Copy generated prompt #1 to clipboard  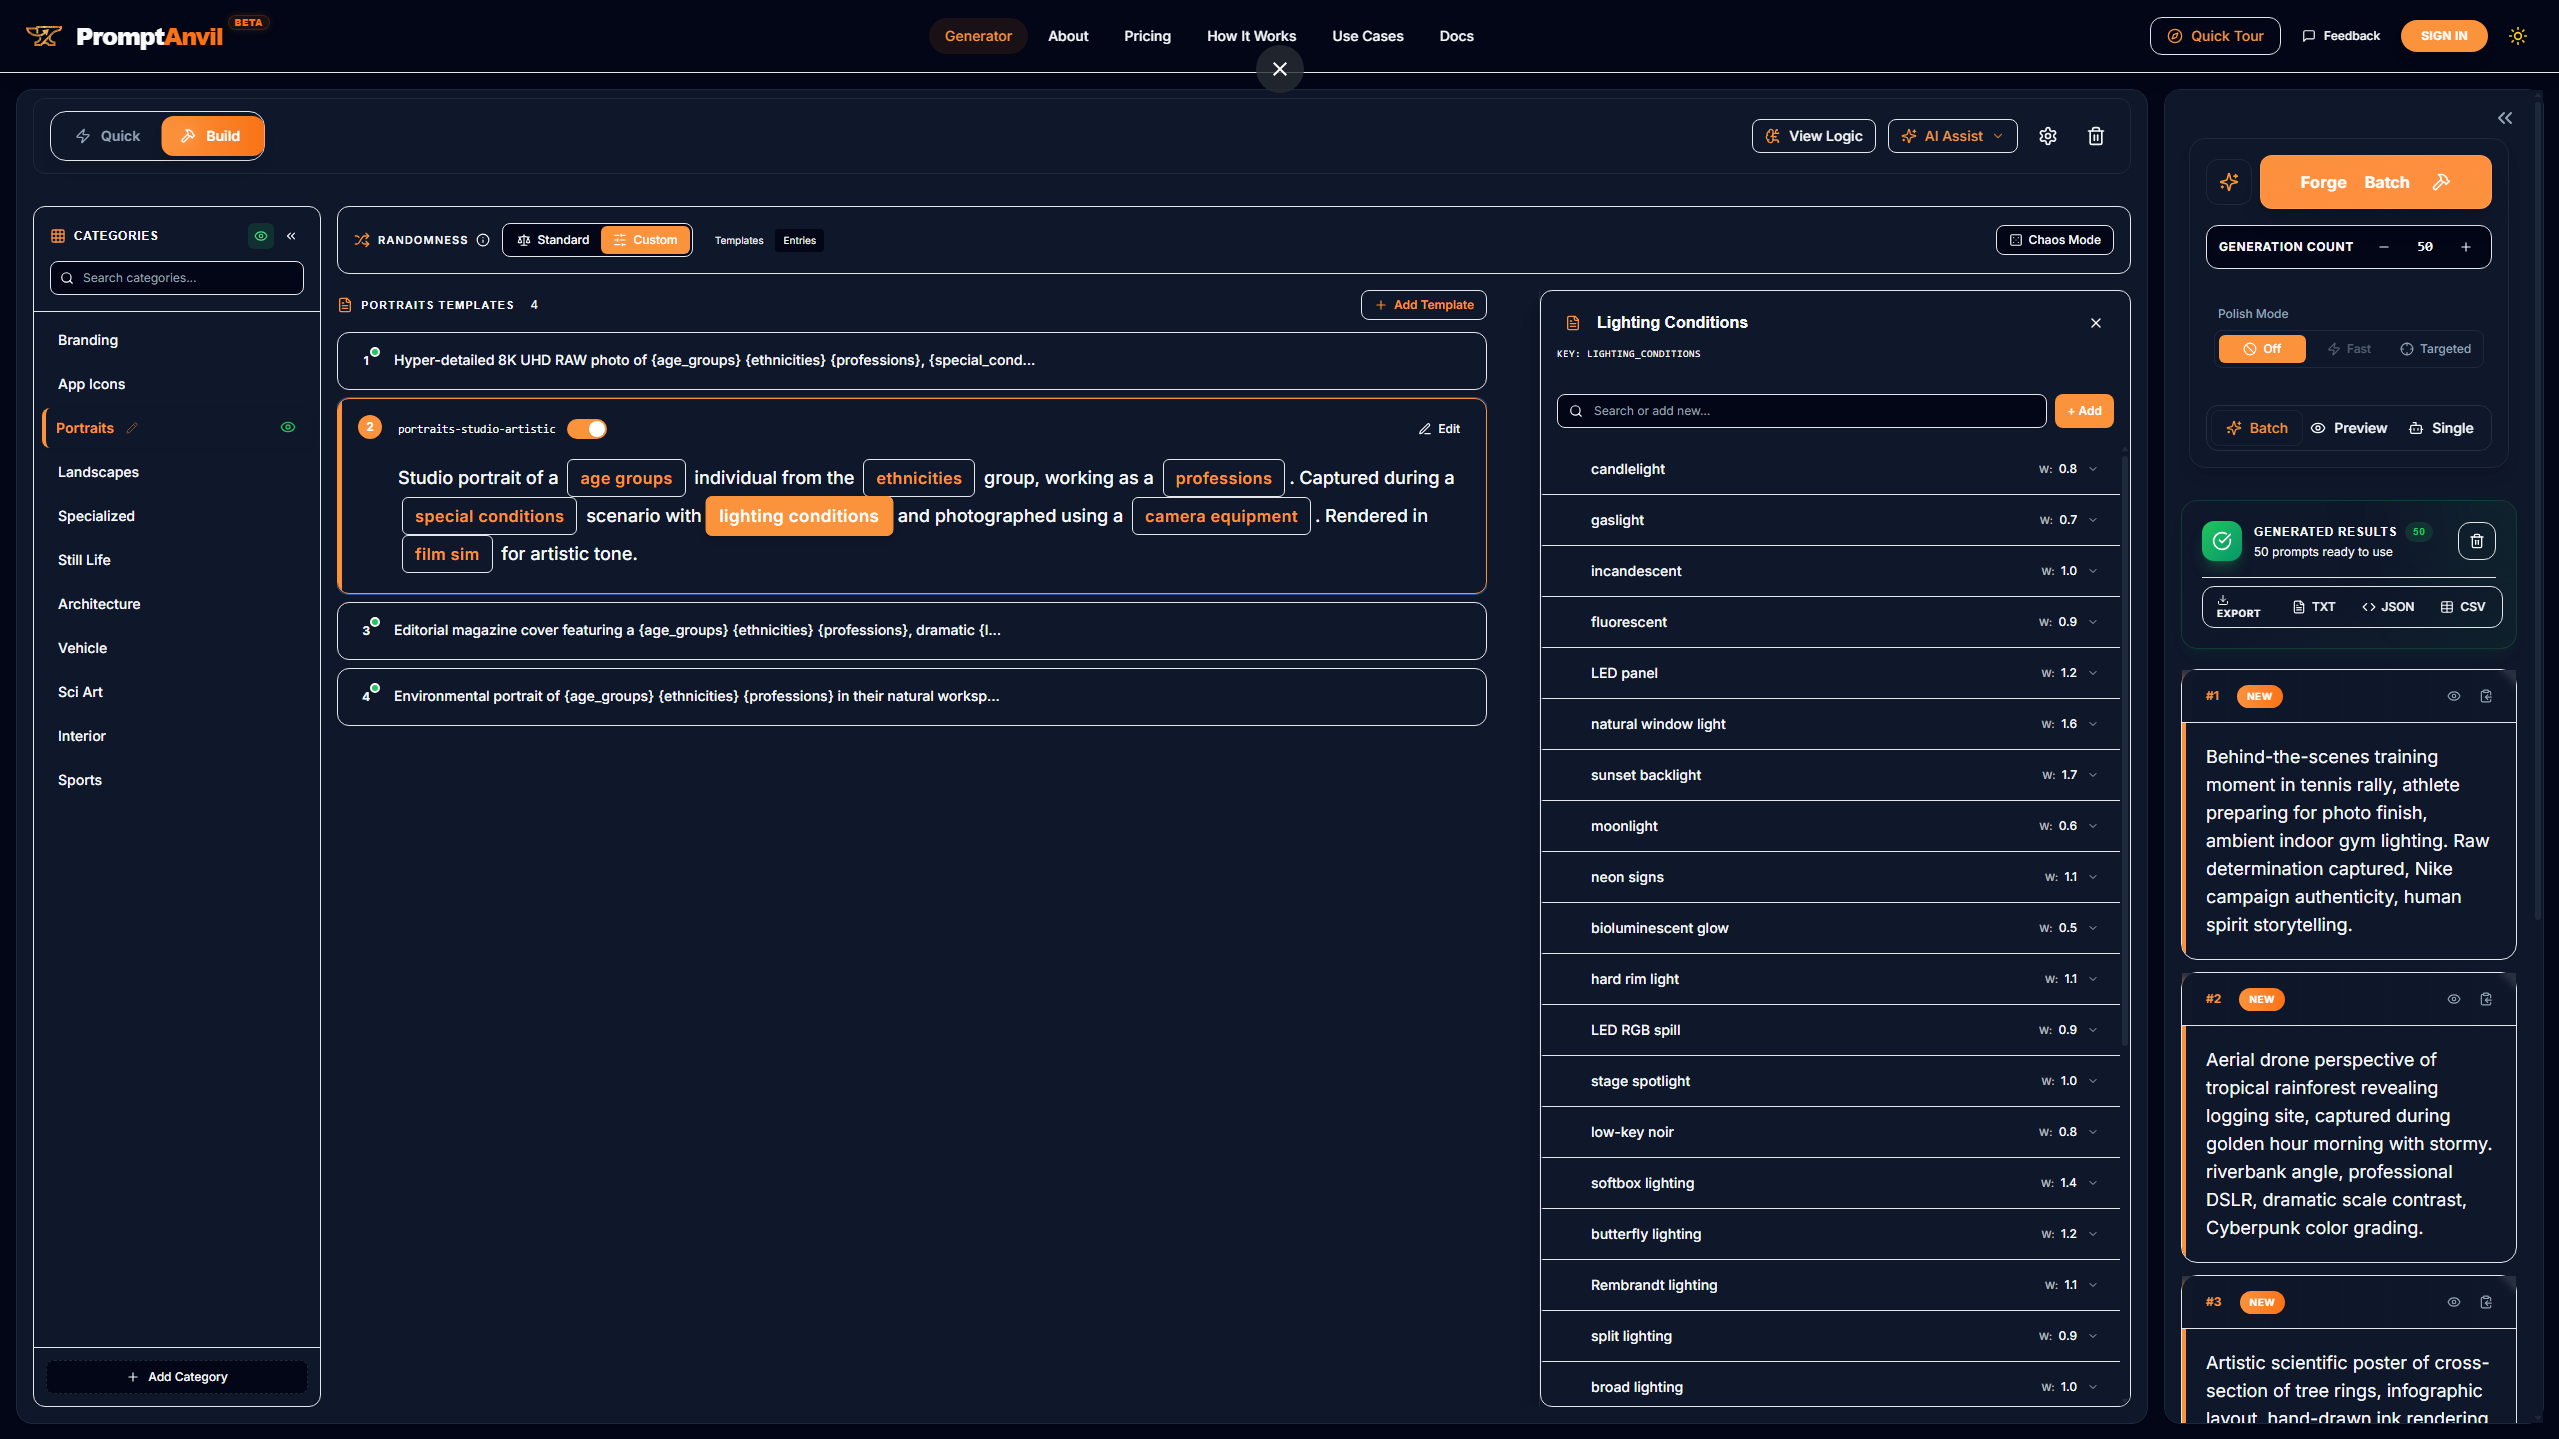coord(2486,696)
